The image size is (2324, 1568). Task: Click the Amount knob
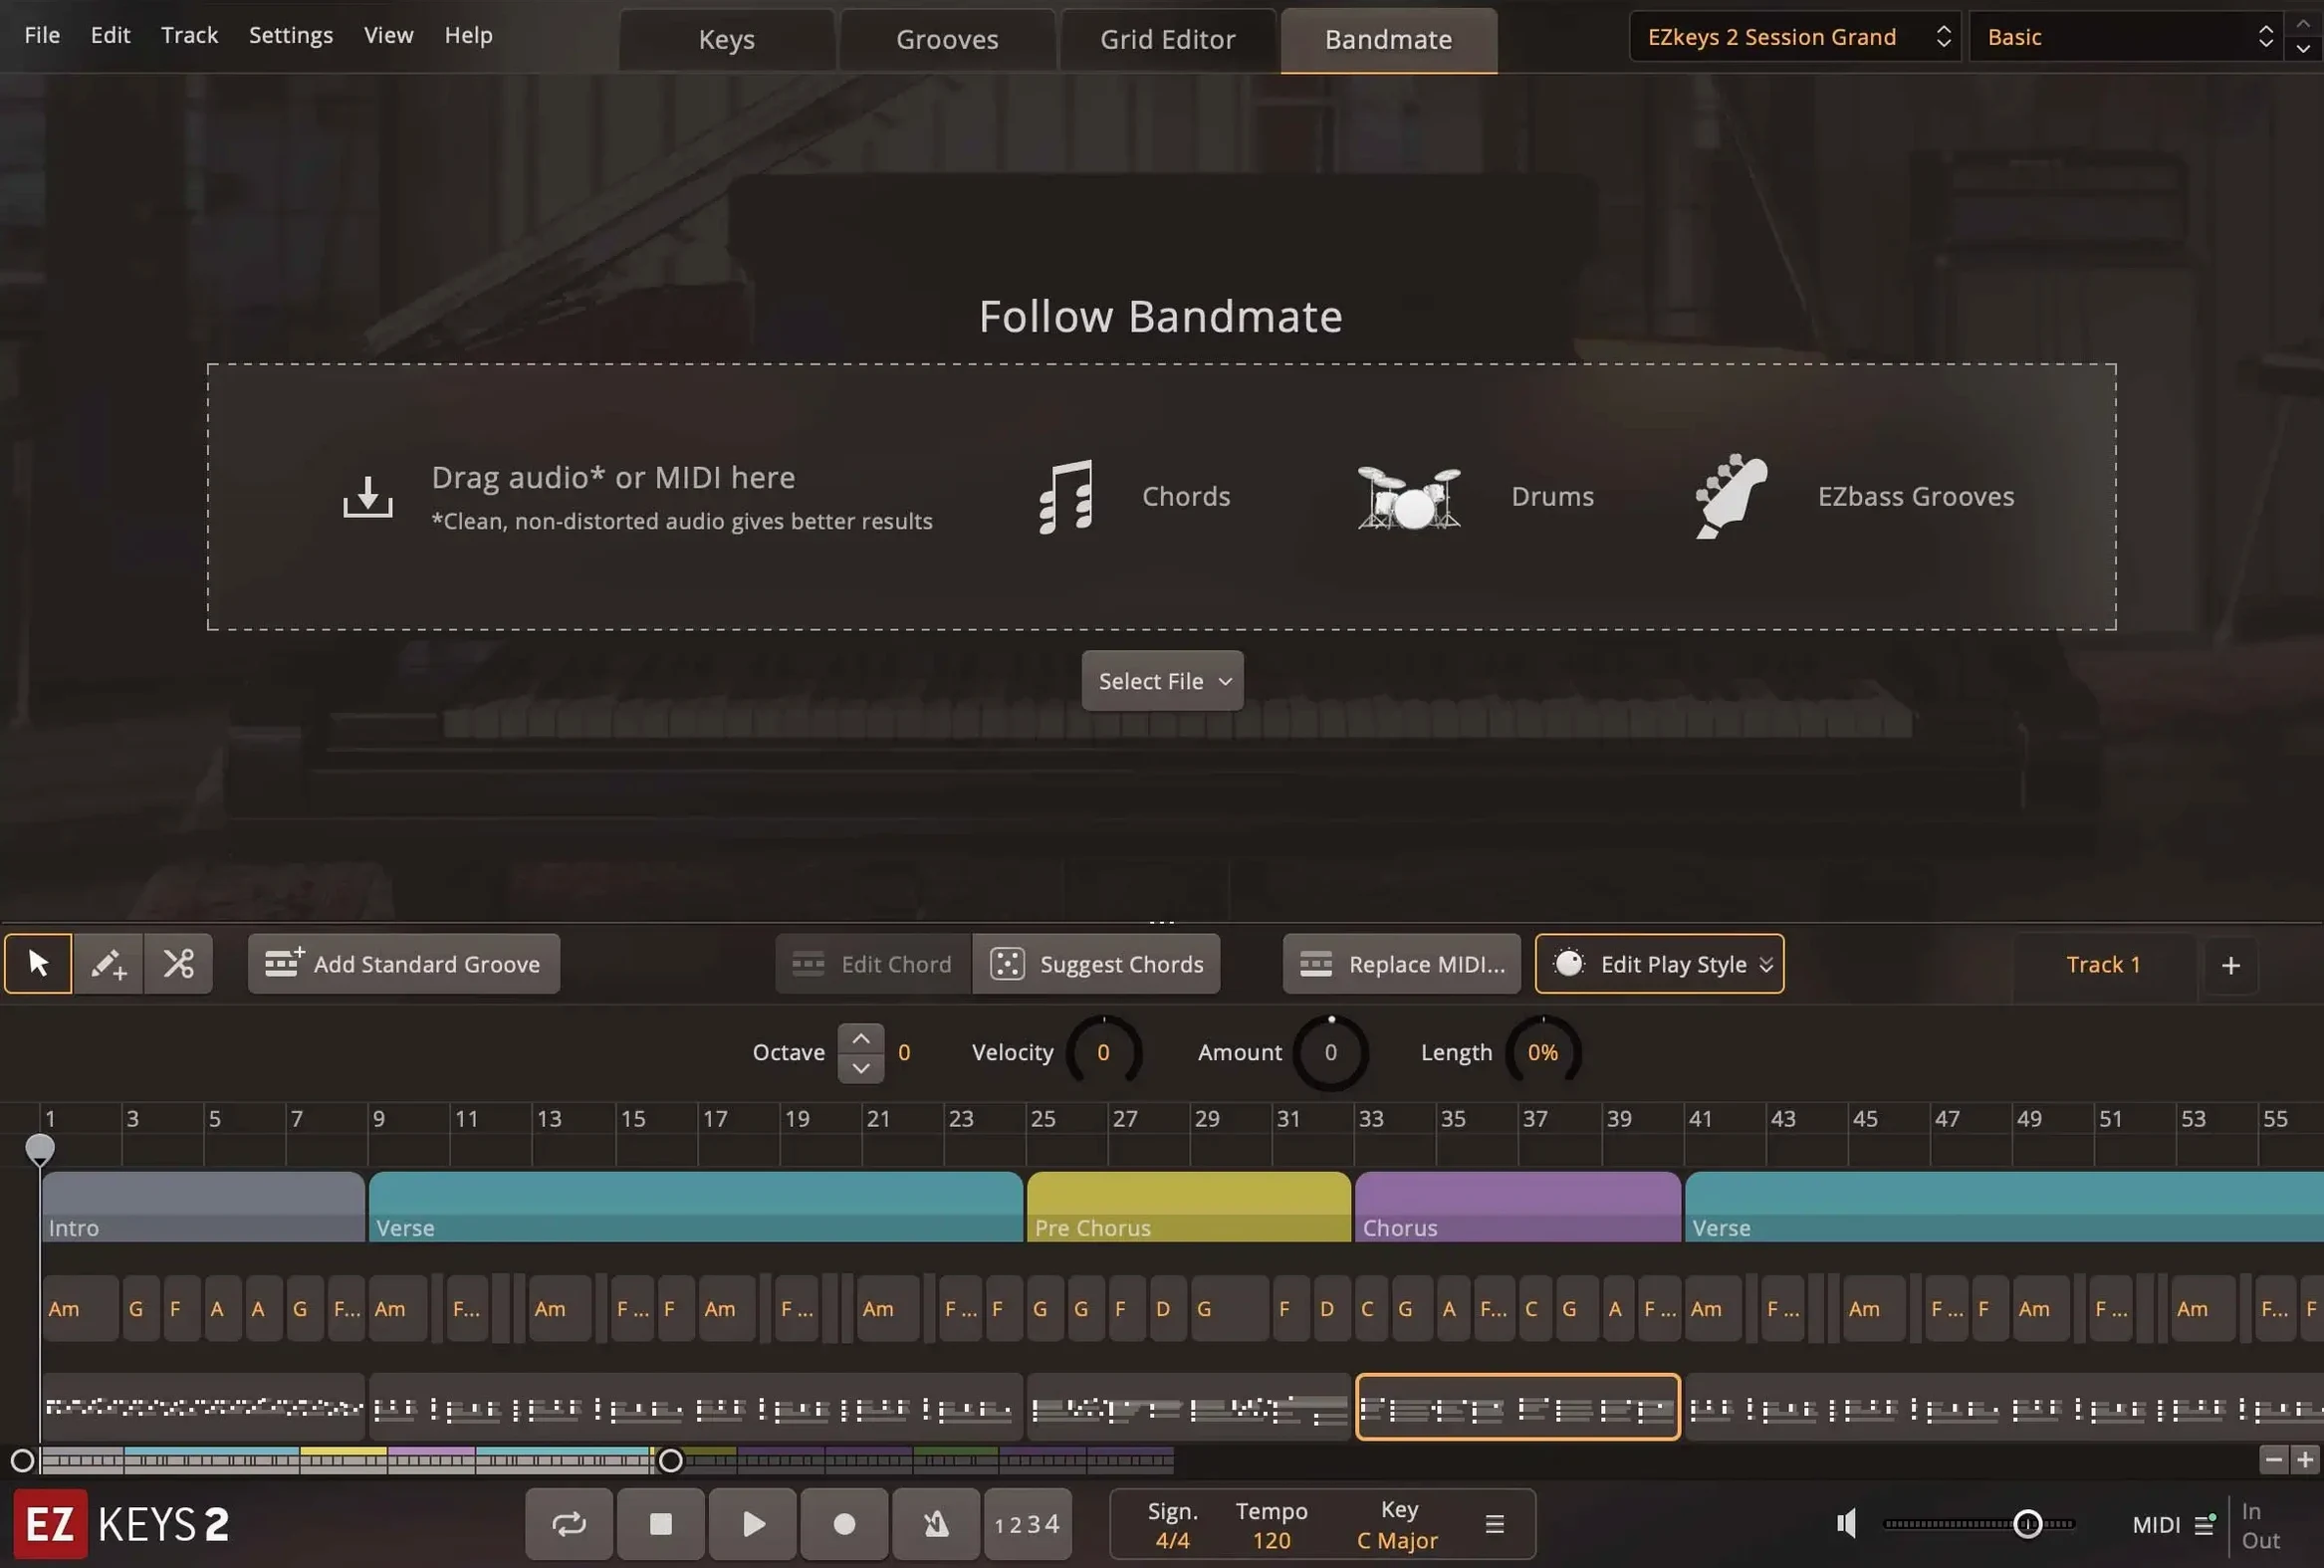coord(1330,1052)
